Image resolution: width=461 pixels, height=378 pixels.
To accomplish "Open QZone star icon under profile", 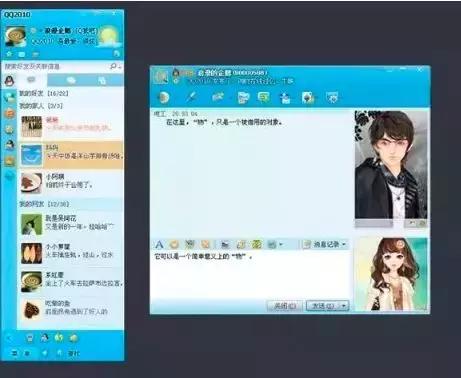I will point(9,54).
